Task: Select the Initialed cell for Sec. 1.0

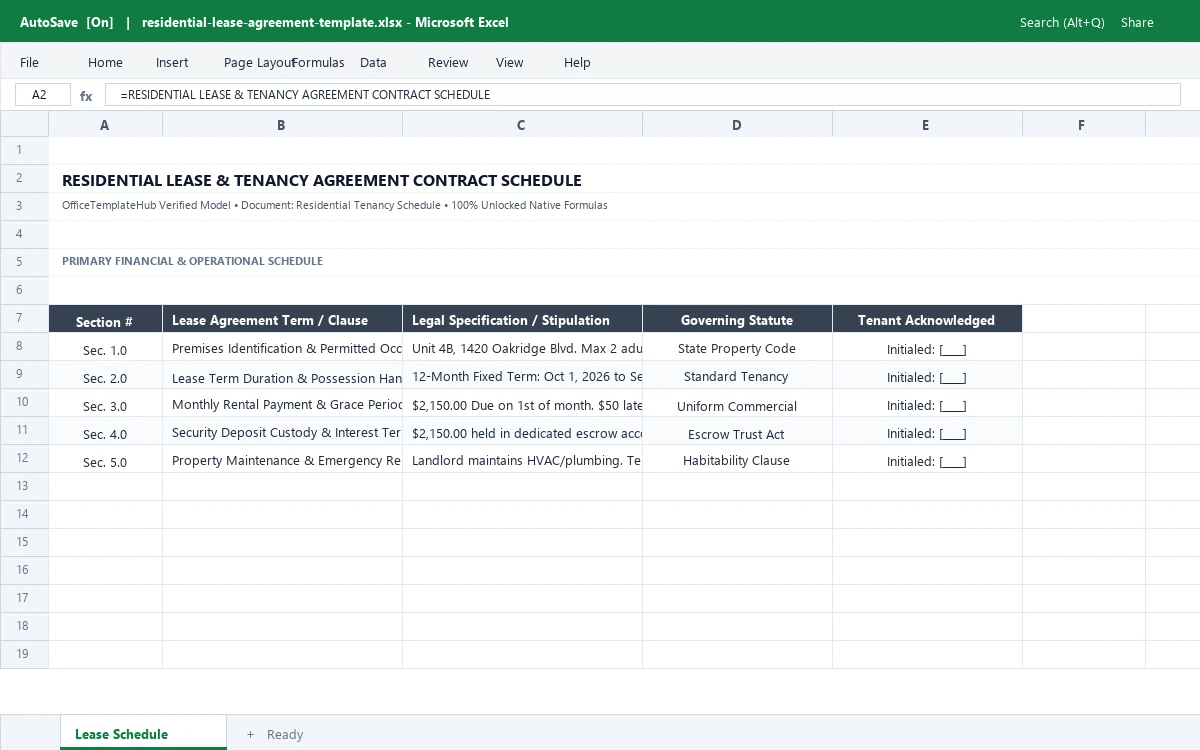Action: point(927,347)
